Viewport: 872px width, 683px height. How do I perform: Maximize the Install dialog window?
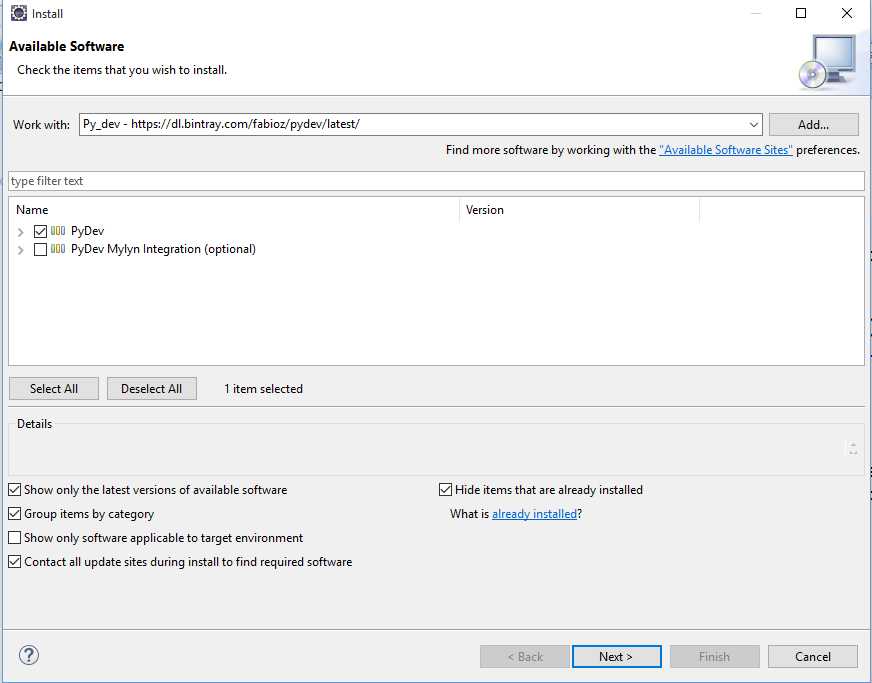(x=801, y=13)
